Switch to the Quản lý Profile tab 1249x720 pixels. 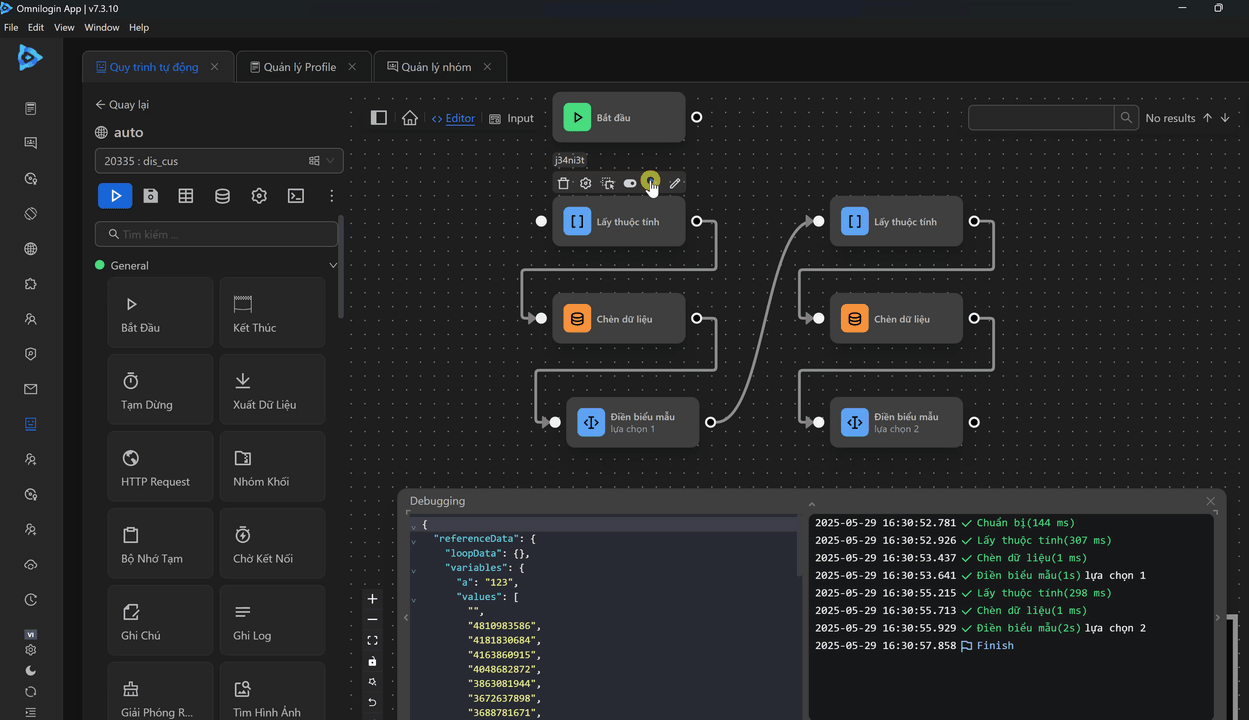tap(299, 67)
